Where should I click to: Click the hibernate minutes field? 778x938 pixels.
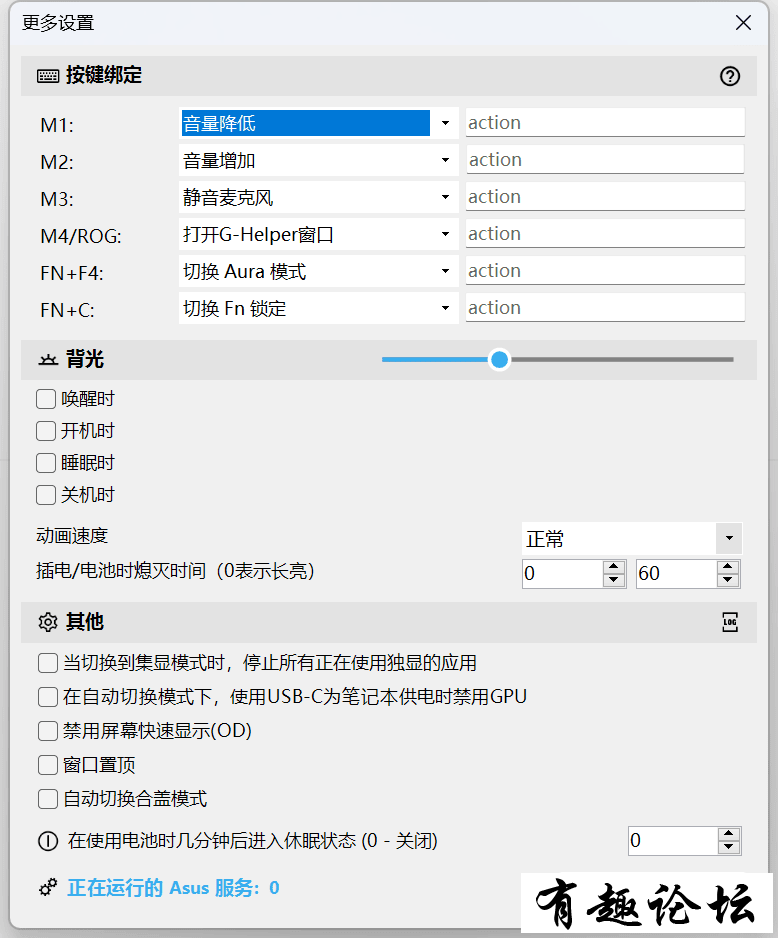pos(673,841)
